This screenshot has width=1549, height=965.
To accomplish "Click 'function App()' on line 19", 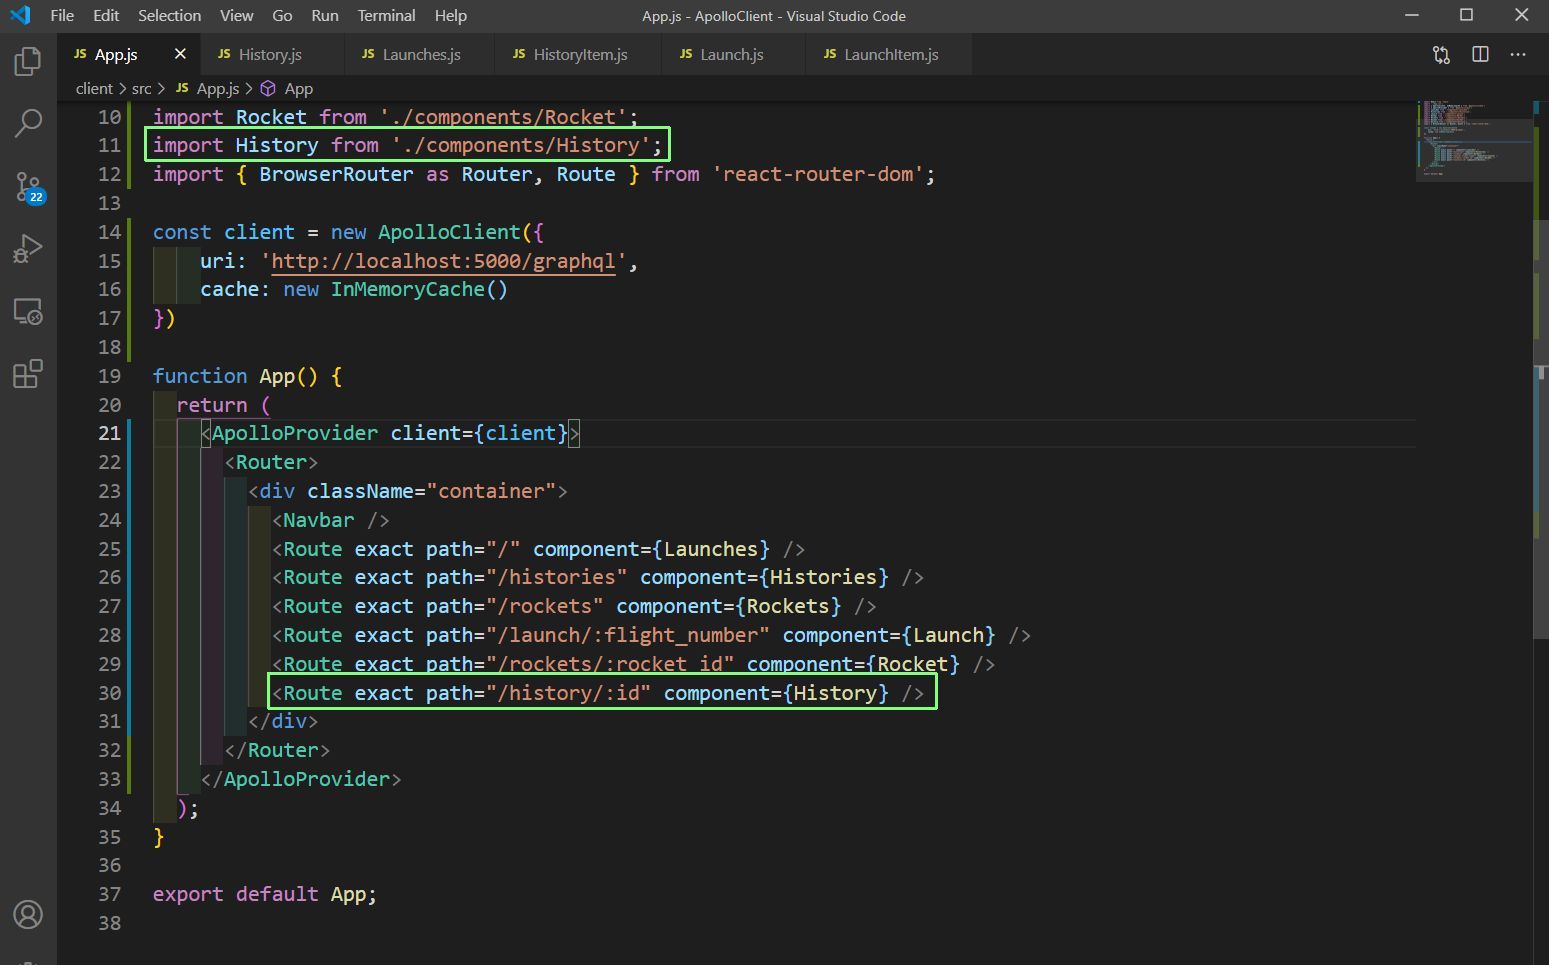I will pos(235,376).
